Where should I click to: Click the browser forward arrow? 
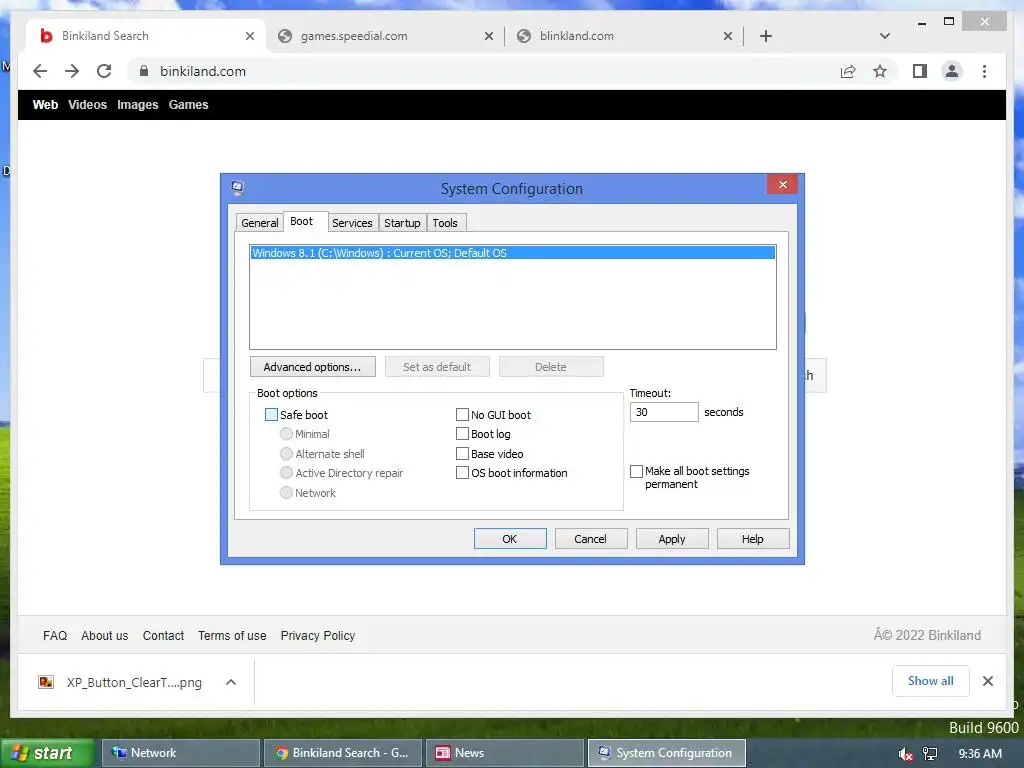click(72, 71)
